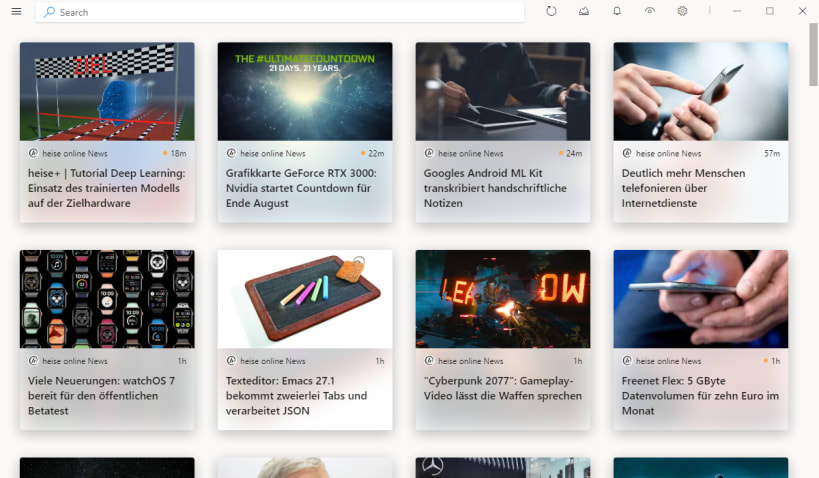Open 'Viele Neuerungen: watchOS 7' headline
819x478 pixels.
(101, 395)
